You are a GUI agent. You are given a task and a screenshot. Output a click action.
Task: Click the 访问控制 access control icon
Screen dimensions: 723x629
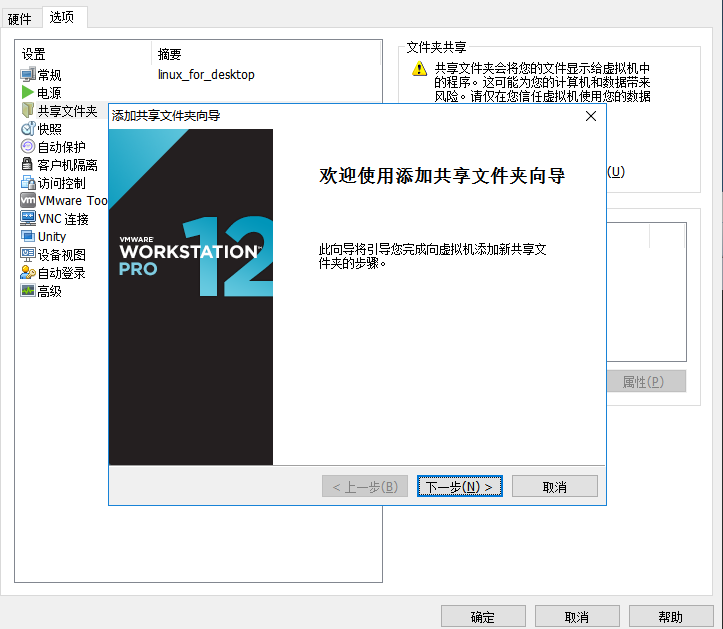[x=28, y=183]
